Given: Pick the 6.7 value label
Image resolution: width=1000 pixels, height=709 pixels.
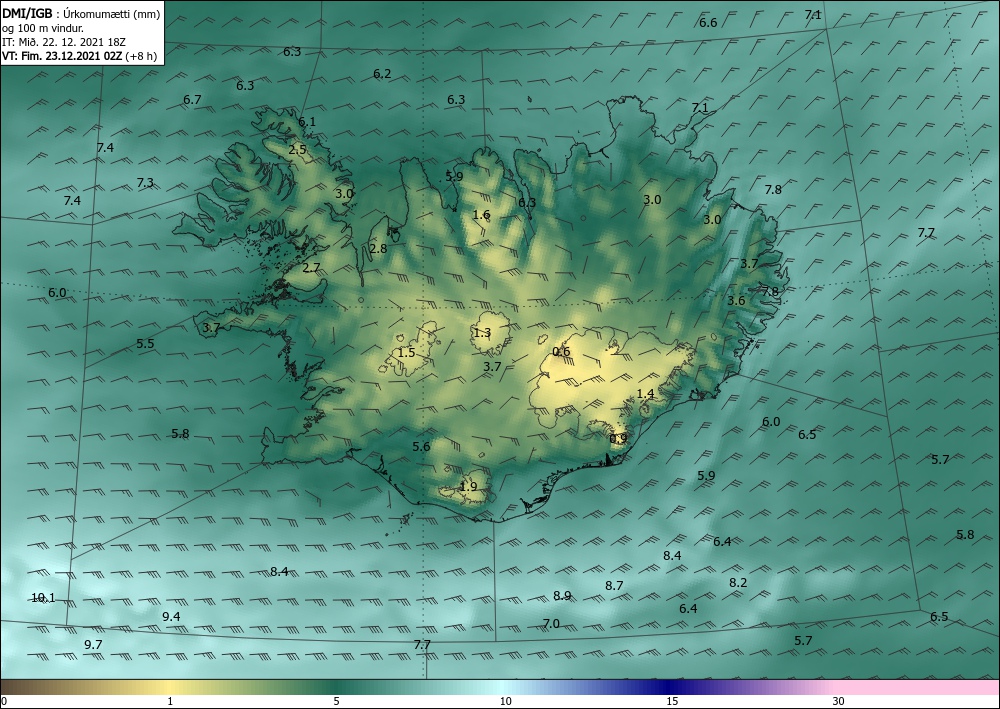Looking at the screenshot, I should coord(192,99).
